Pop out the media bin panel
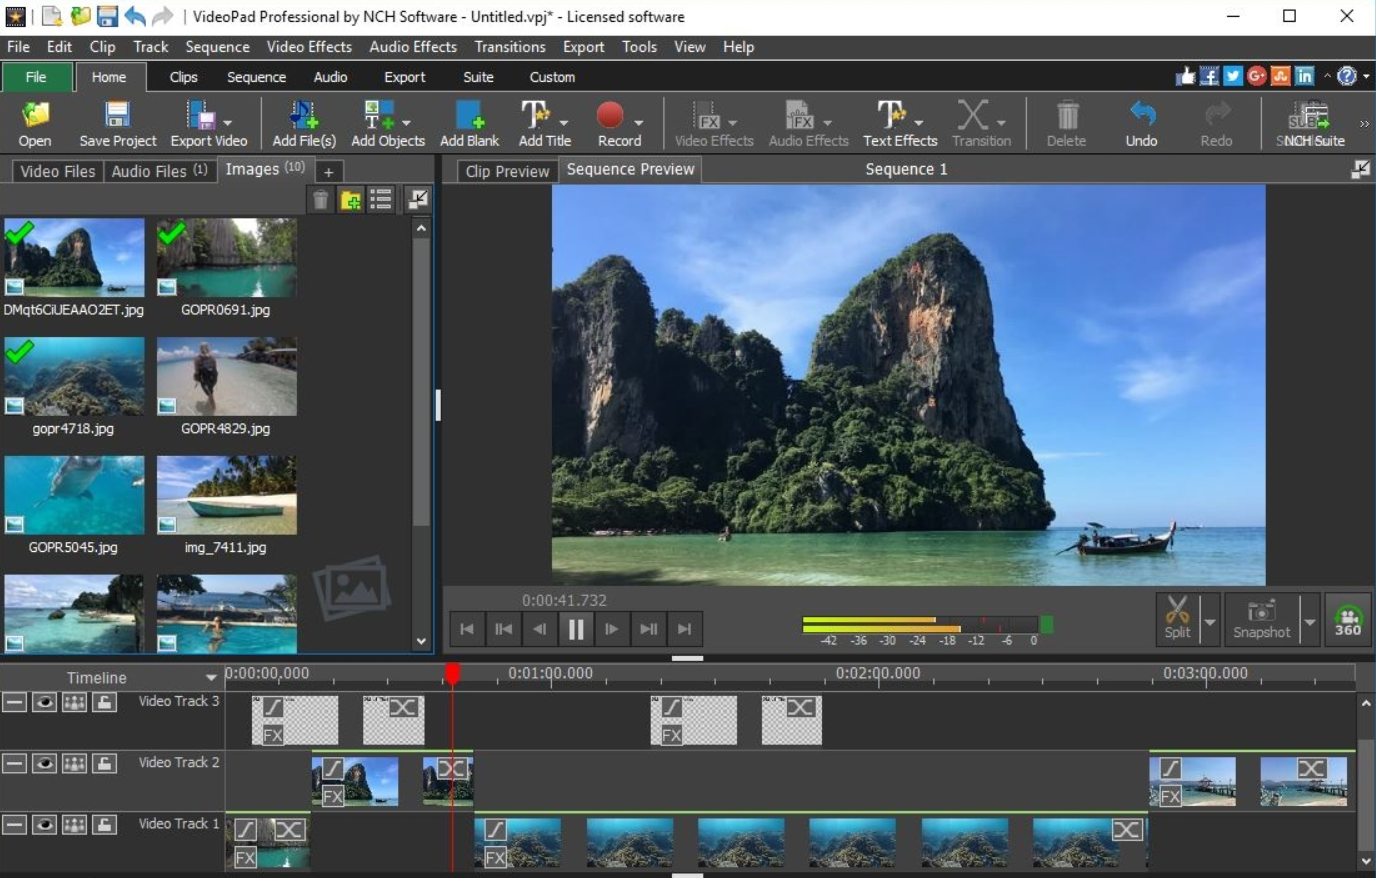 coord(418,199)
